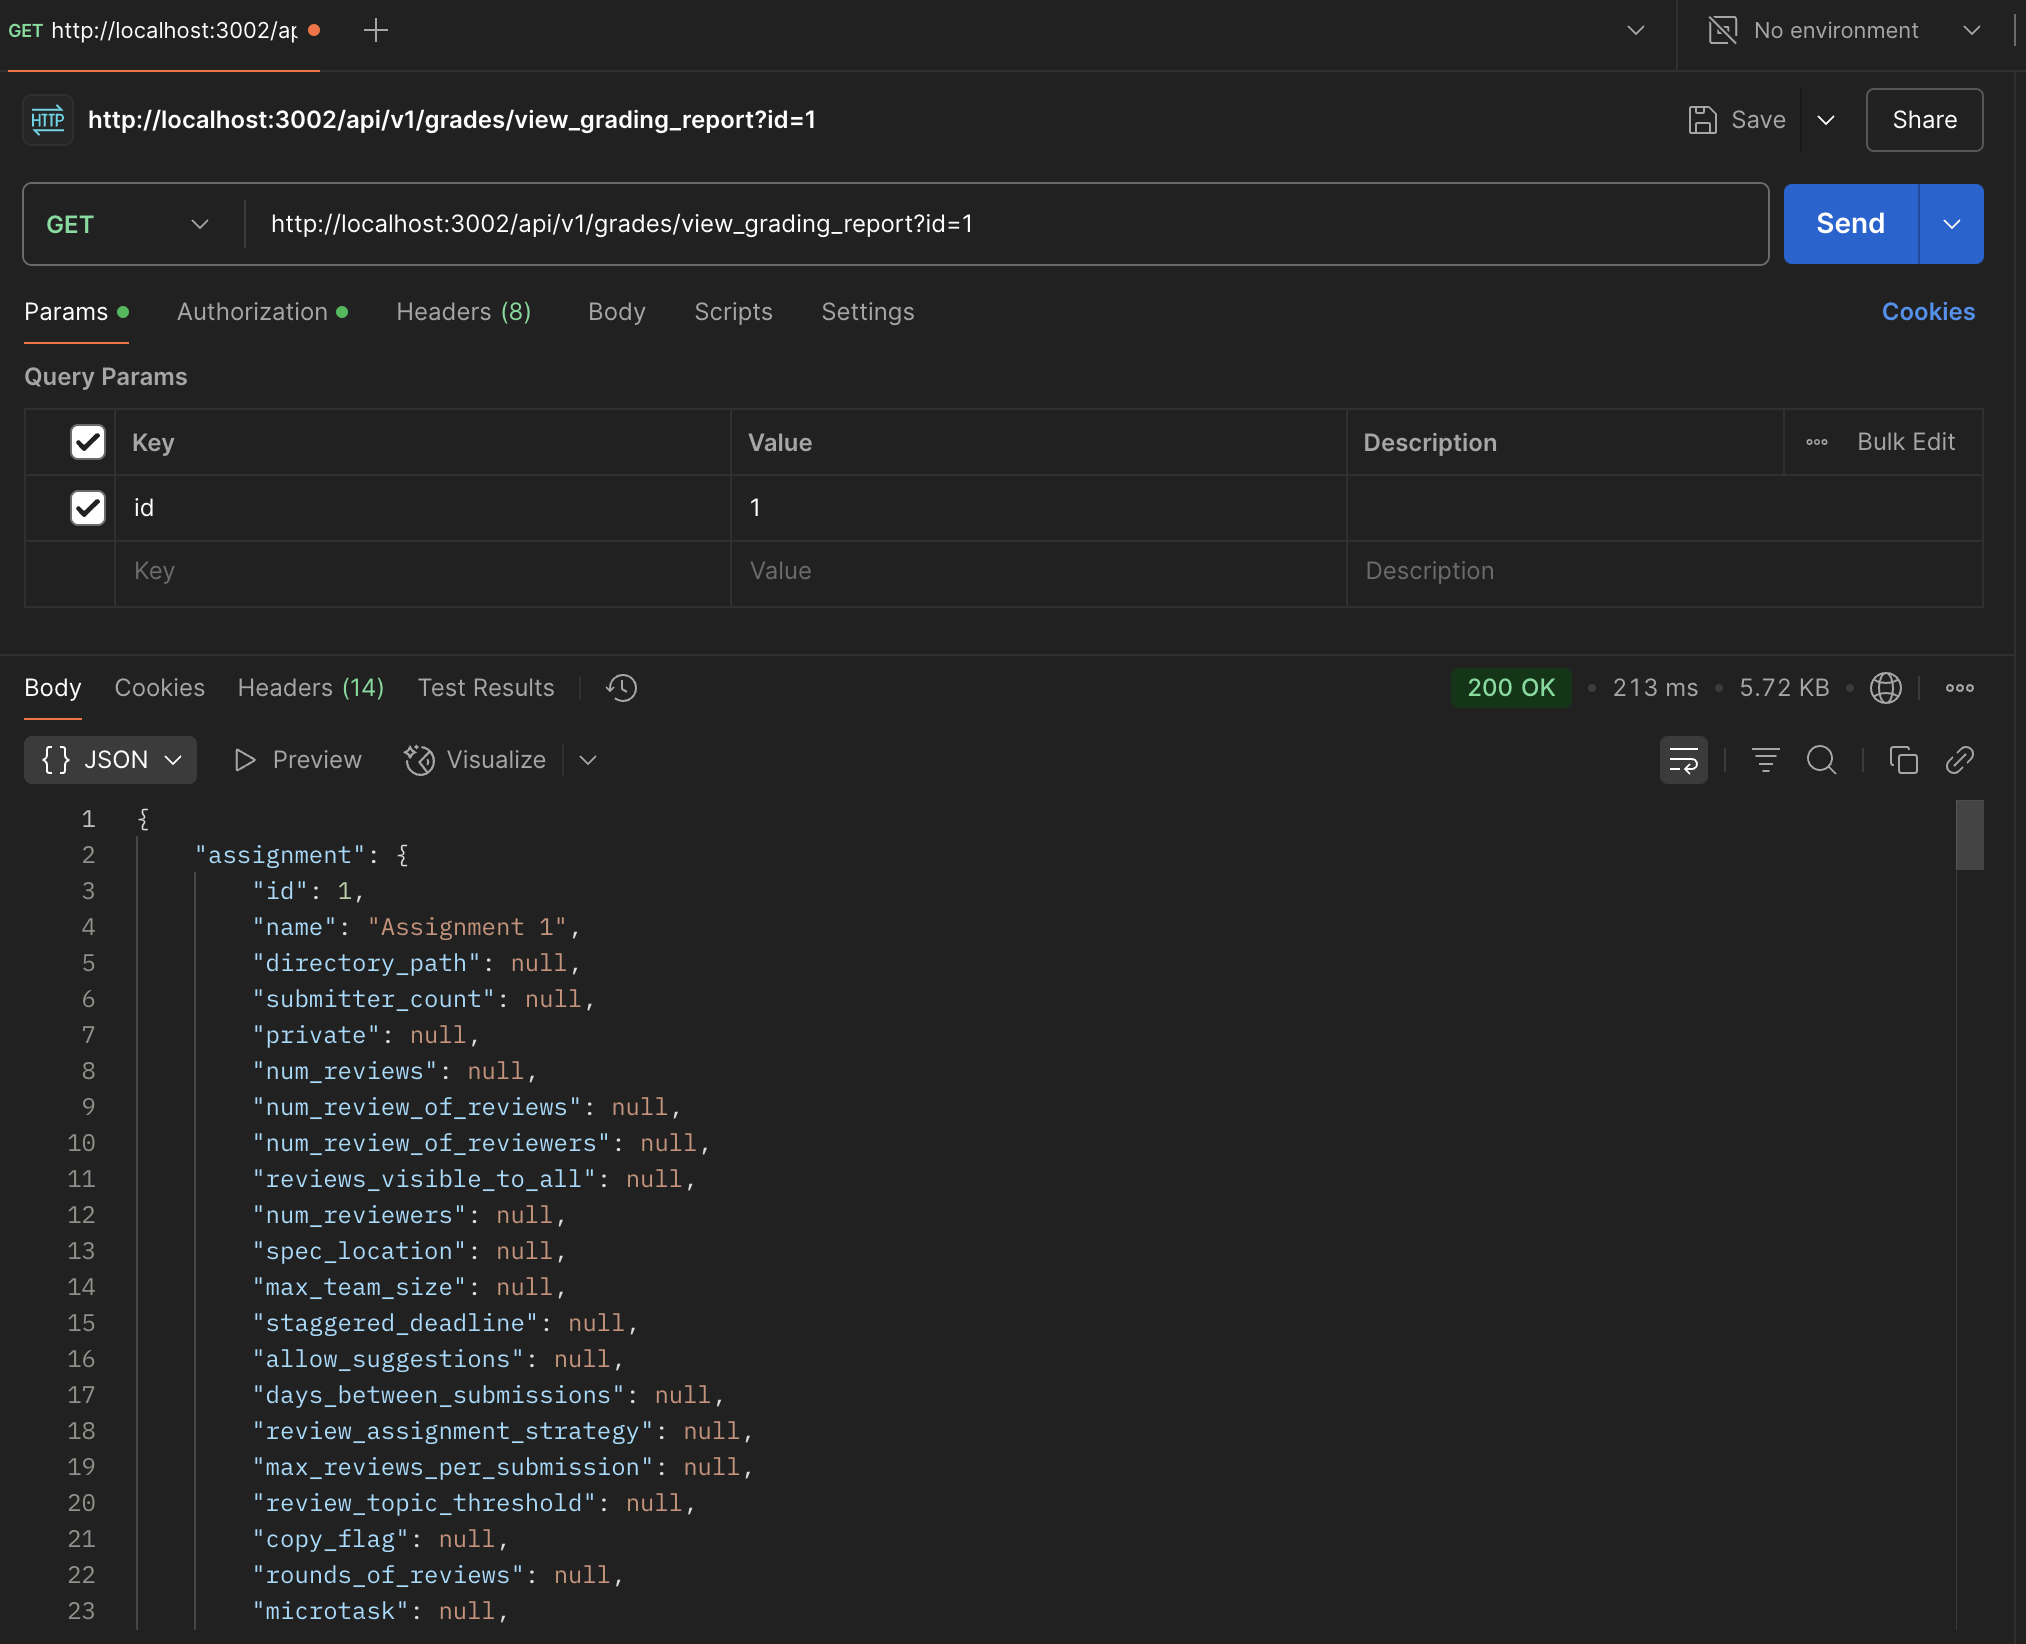Copy response body with copy icon
The image size is (2026, 1644).
pyautogui.click(x=1903, y=760)
